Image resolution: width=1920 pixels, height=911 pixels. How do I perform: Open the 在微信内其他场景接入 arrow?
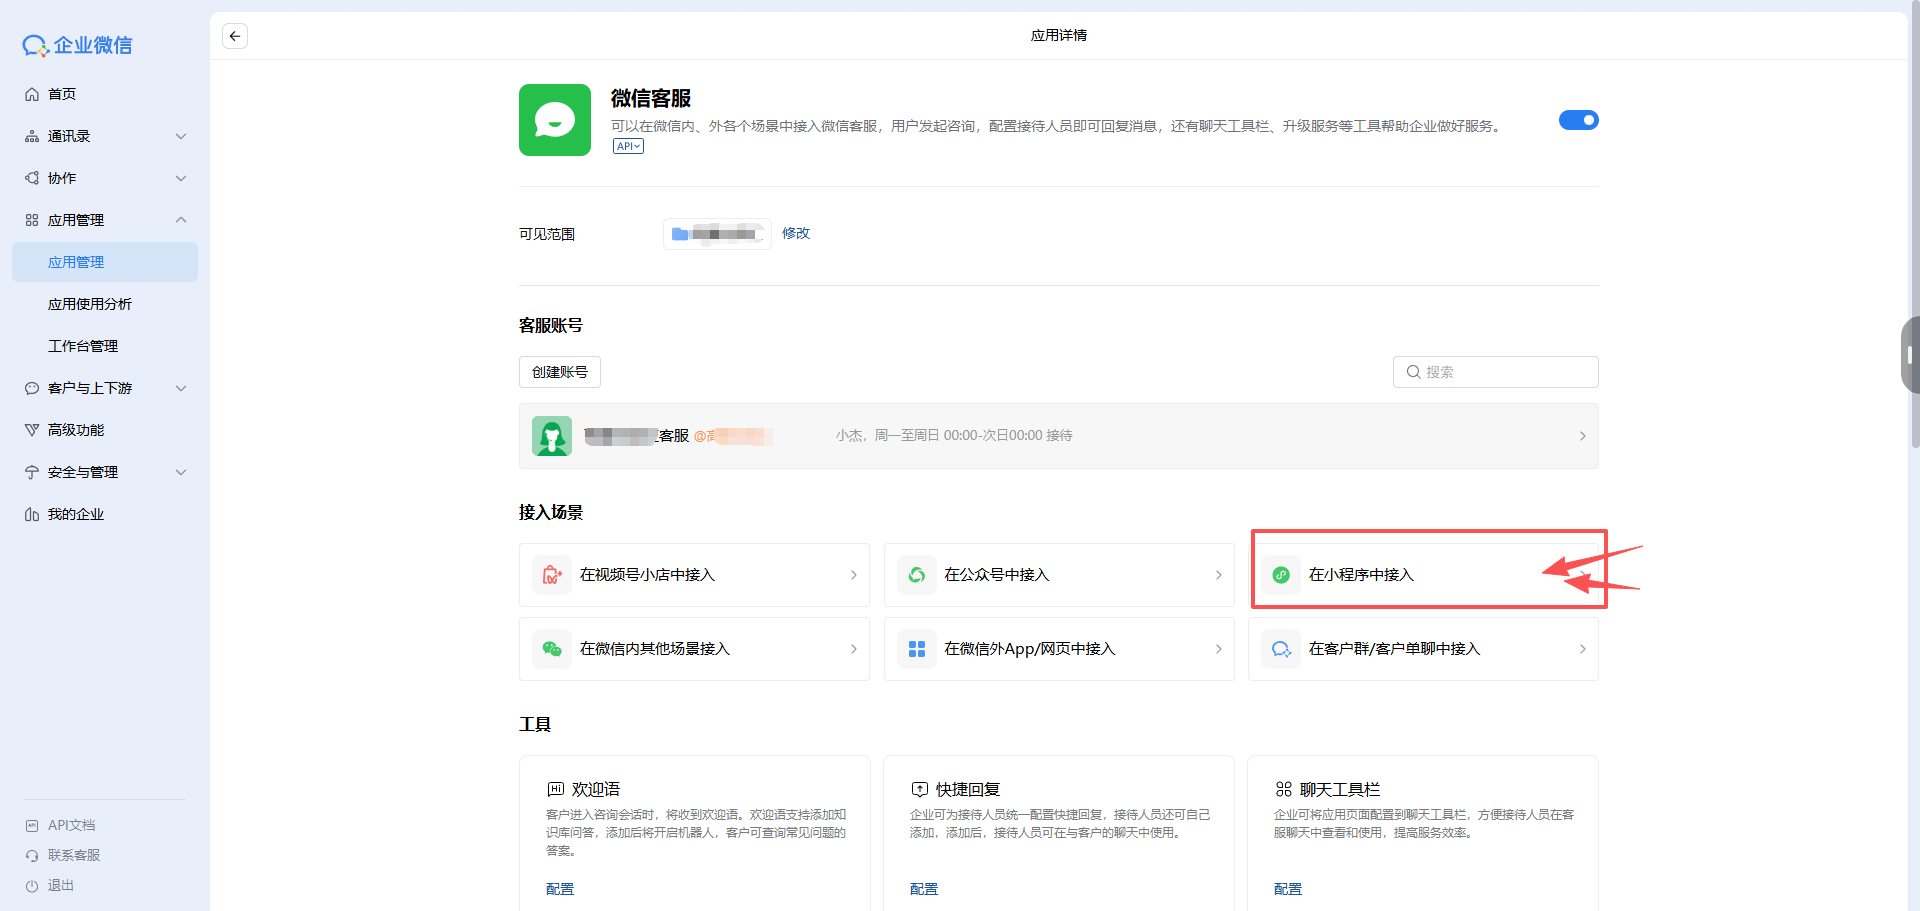click(x=853, y=649)
